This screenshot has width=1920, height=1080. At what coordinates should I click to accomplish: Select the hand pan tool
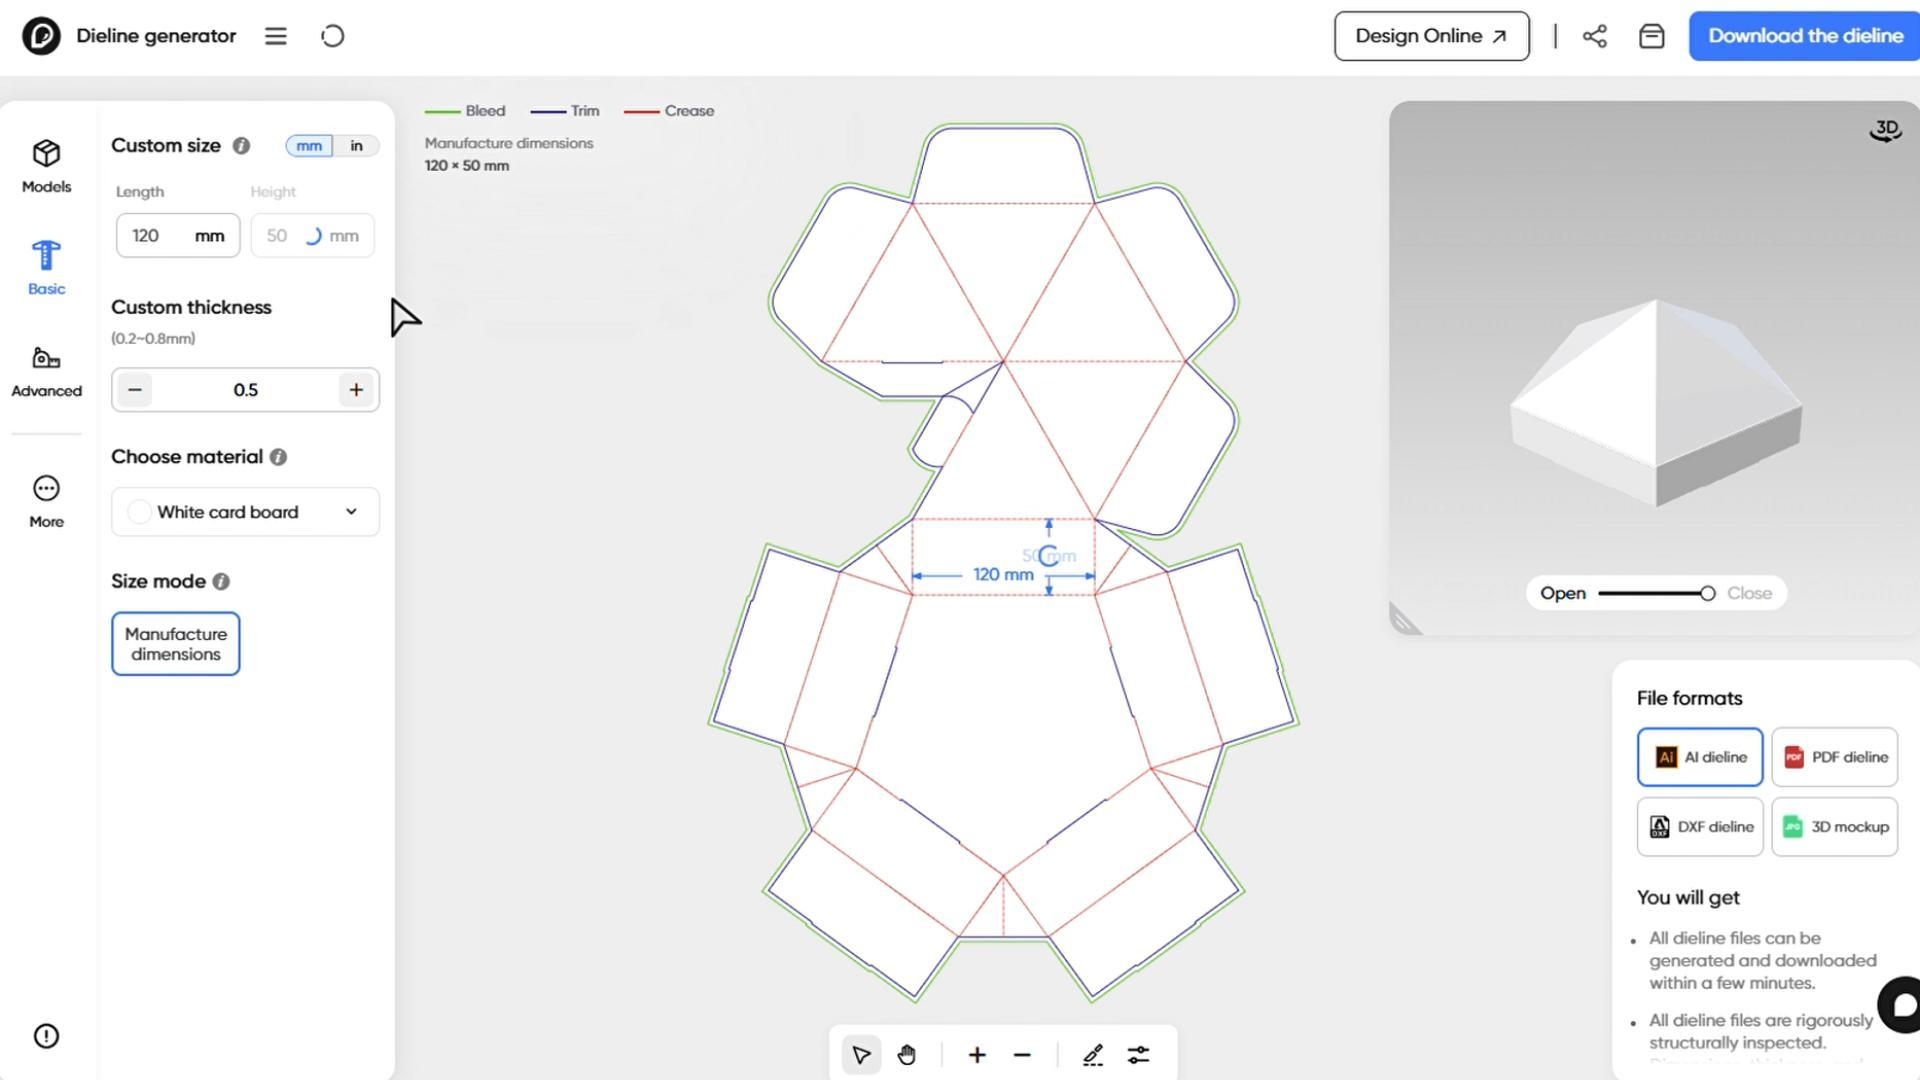click(x=907, y=1055)
